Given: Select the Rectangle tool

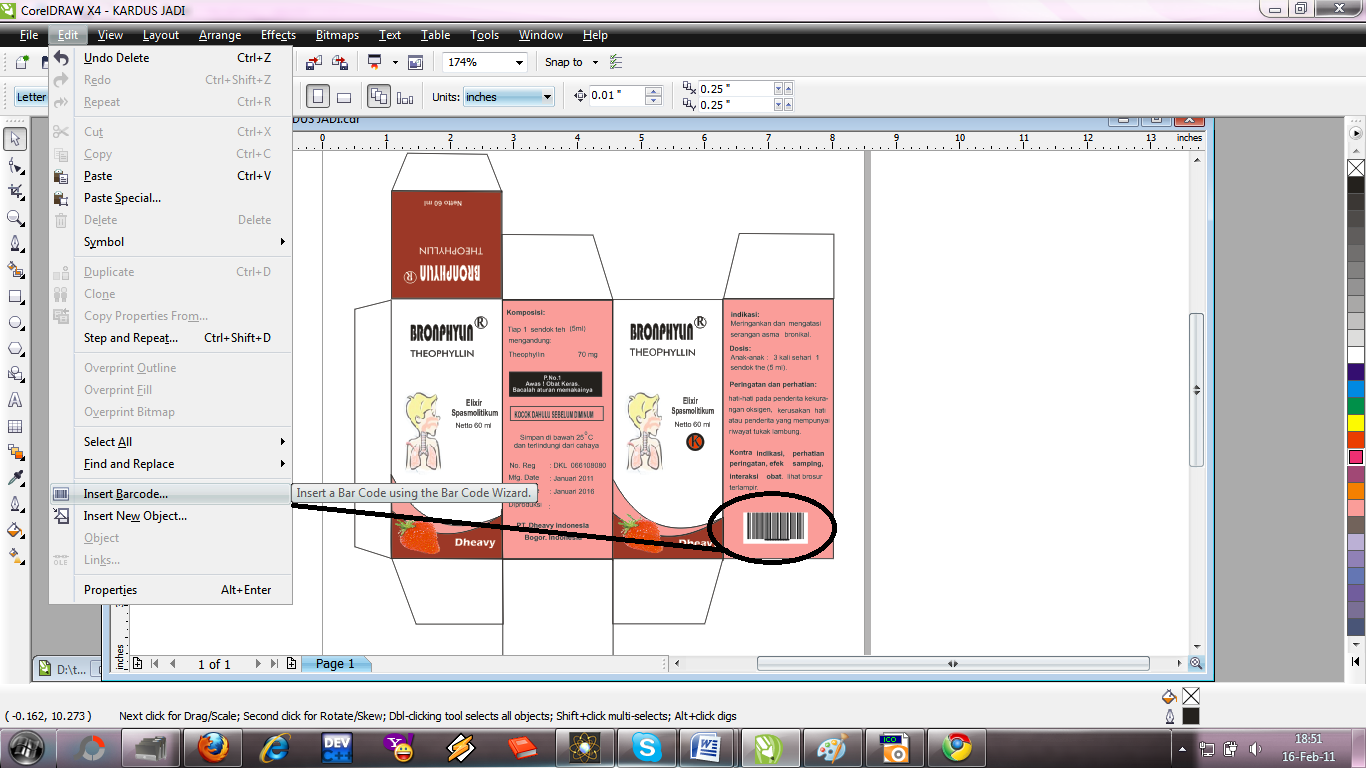Looking at the screenshot, I should 16,296.
